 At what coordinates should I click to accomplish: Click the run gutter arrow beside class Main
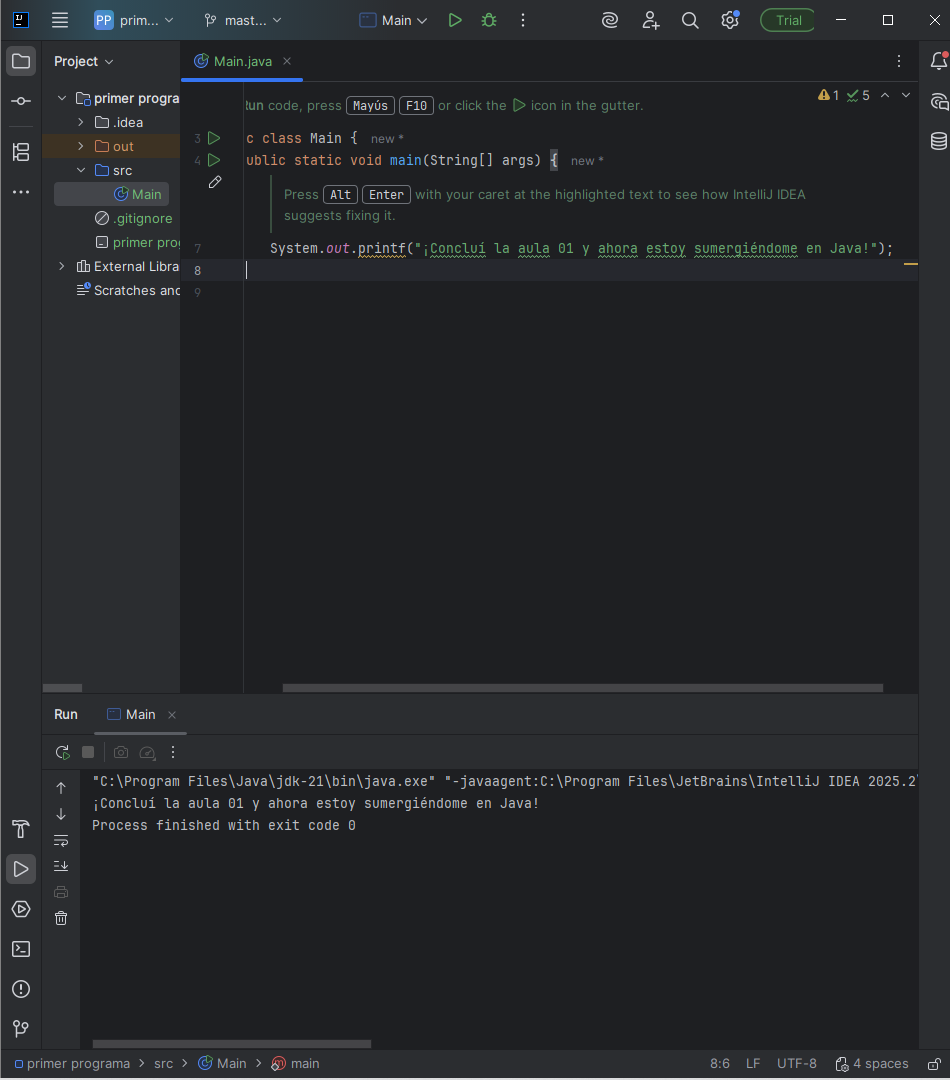(x=214, y=138)
